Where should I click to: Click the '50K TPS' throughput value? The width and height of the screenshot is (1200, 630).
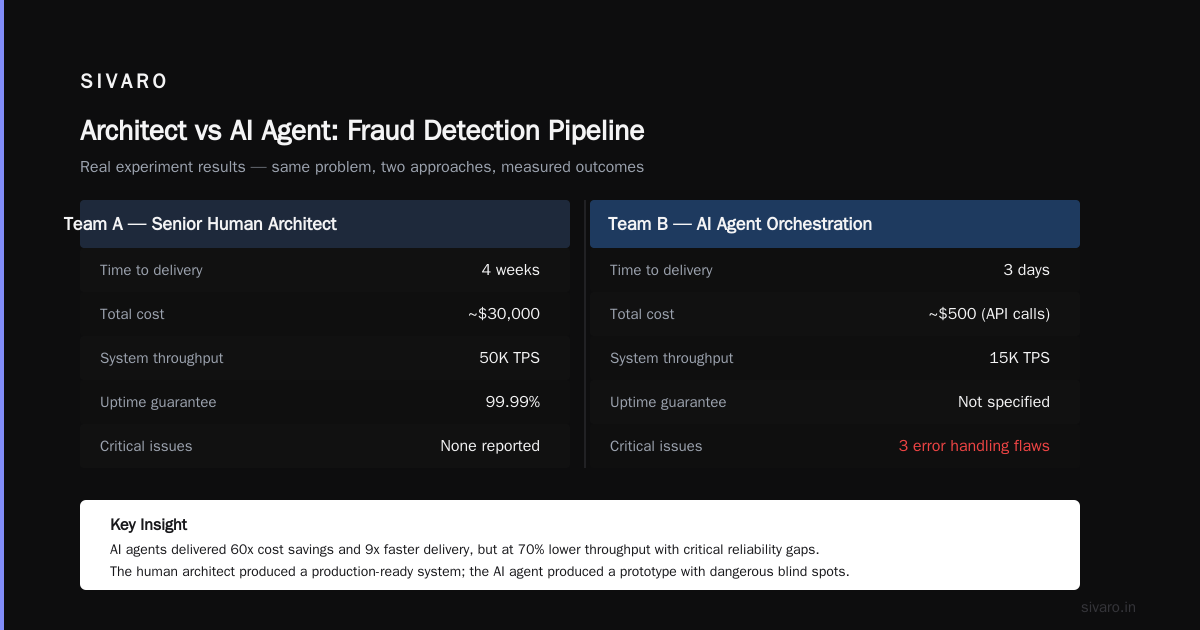click(x=509, y=358)
